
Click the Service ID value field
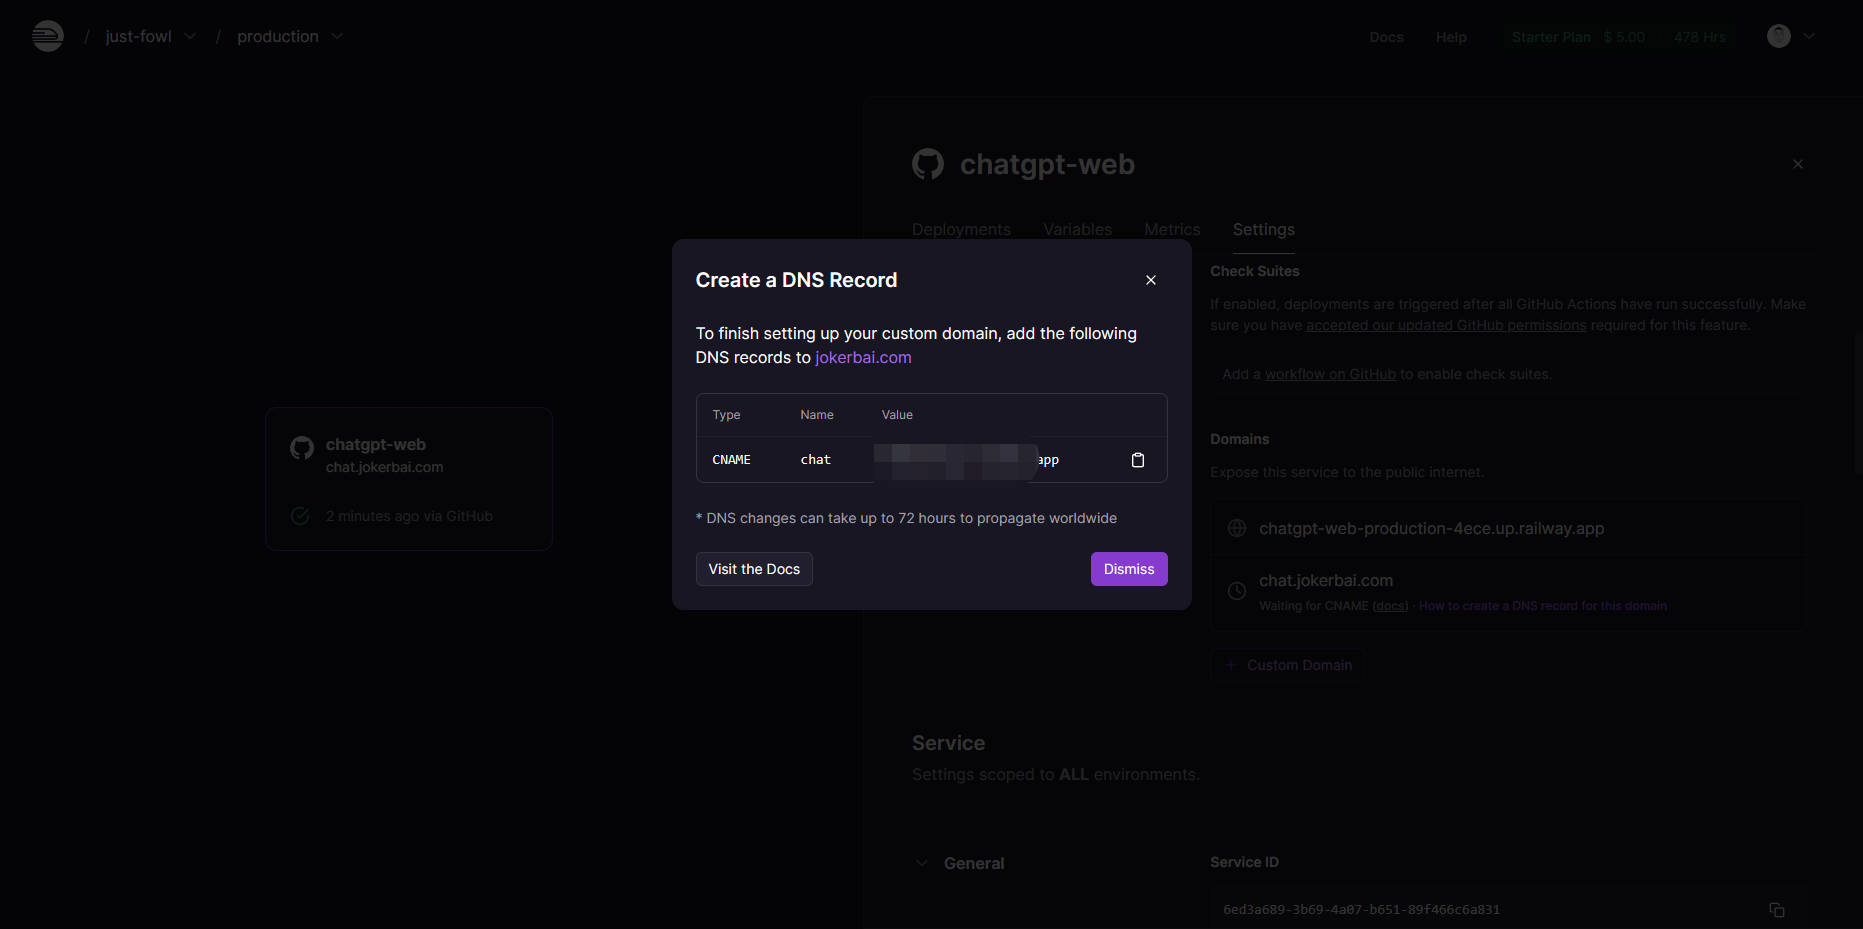coord(1508,909)
